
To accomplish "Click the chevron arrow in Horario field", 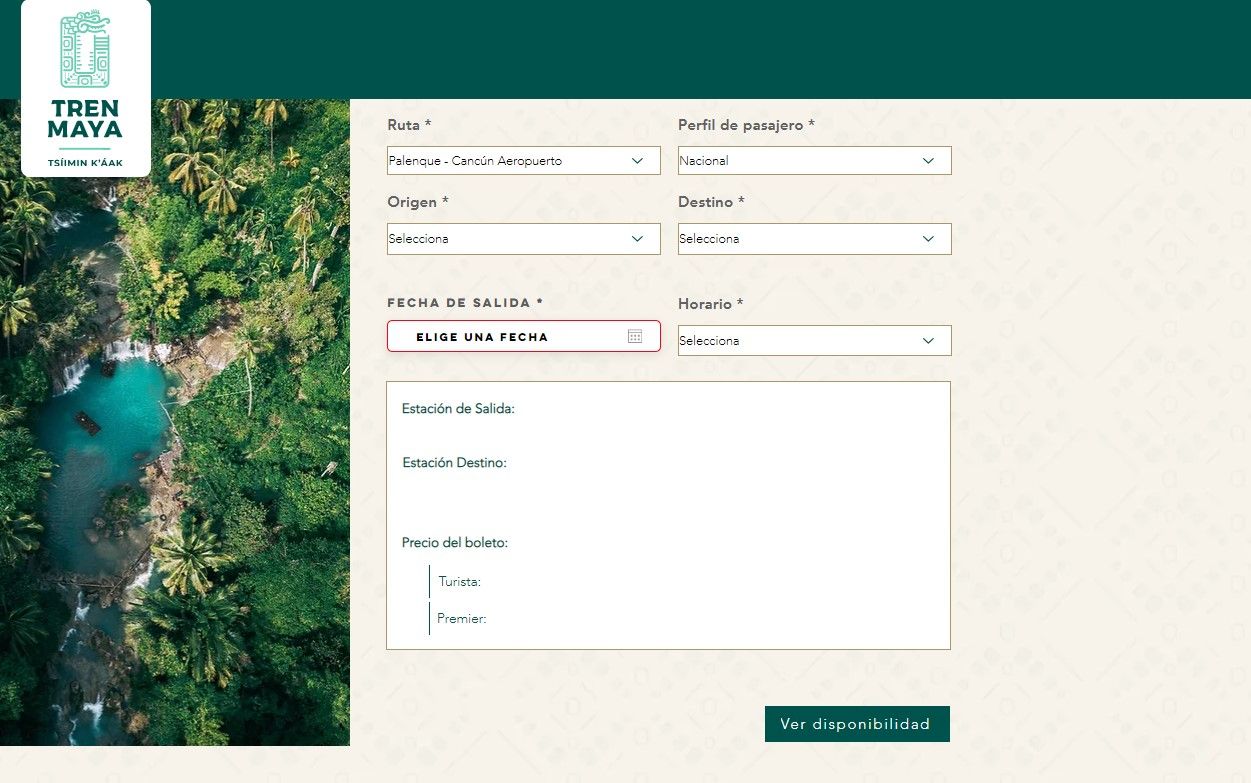I will tap(928, 341).
